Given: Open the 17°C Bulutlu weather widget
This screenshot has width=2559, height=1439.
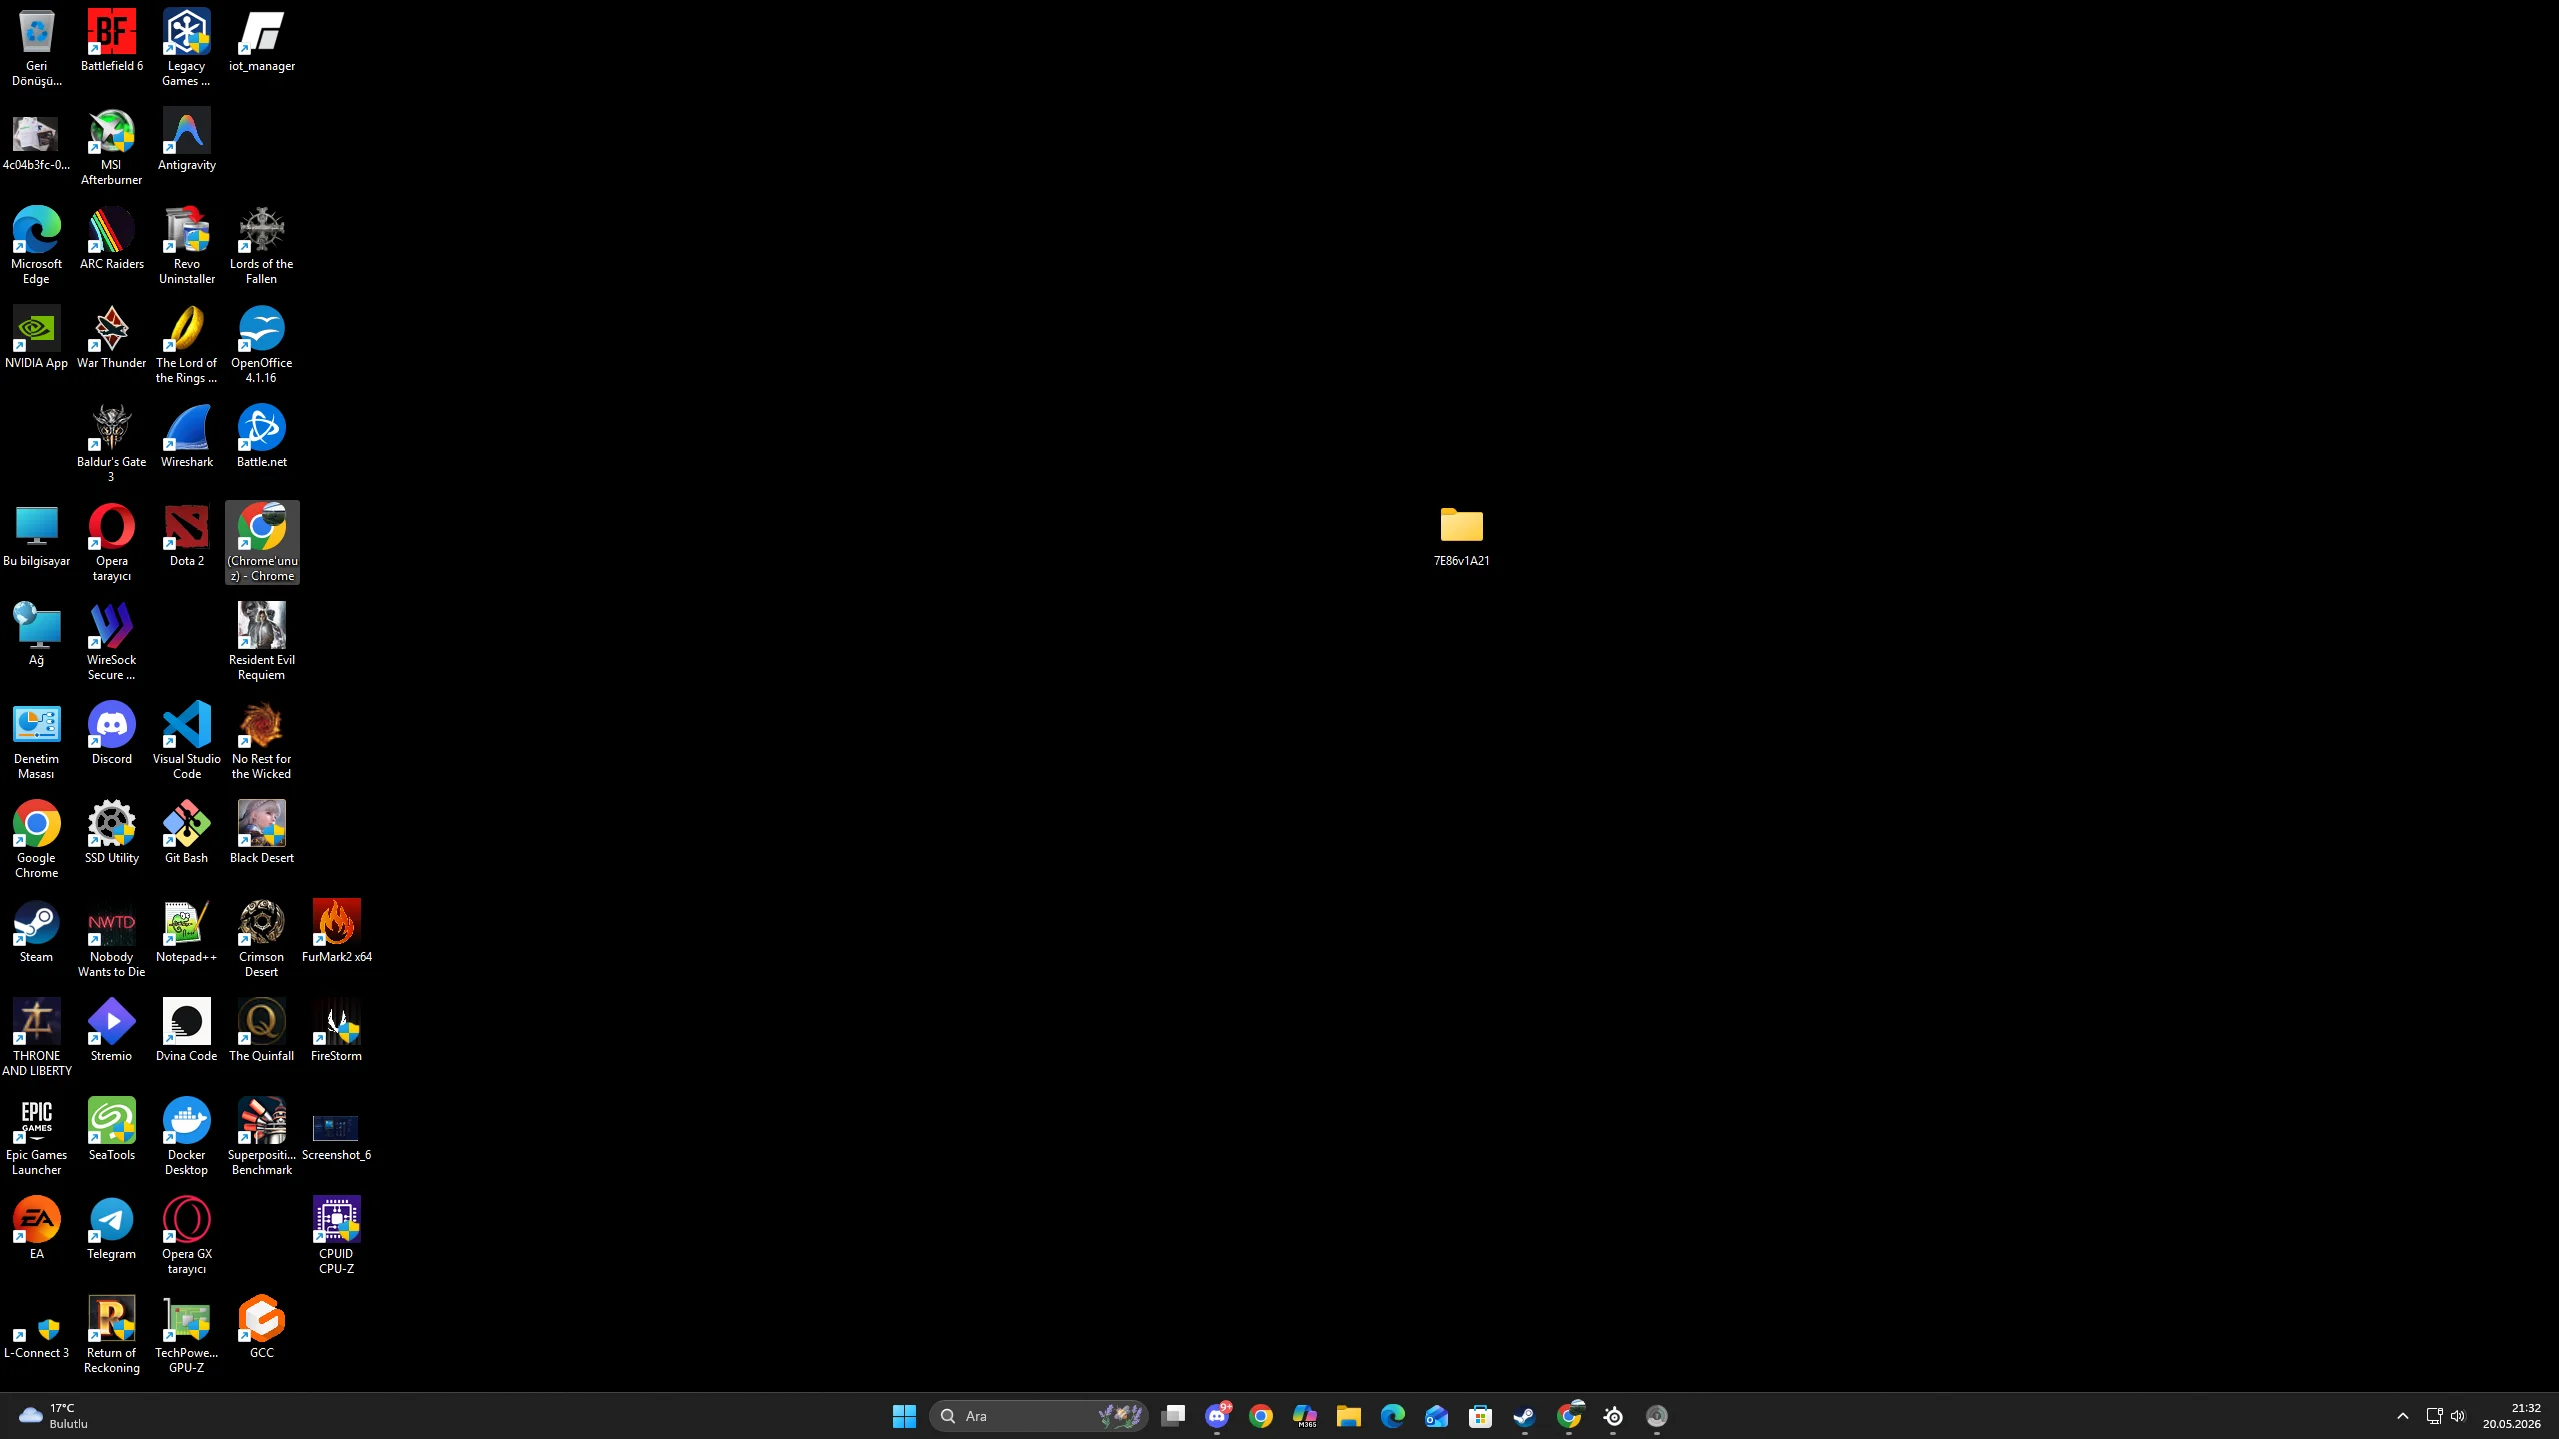Looking at the screenshot, I should click(x=54, y=1416).
